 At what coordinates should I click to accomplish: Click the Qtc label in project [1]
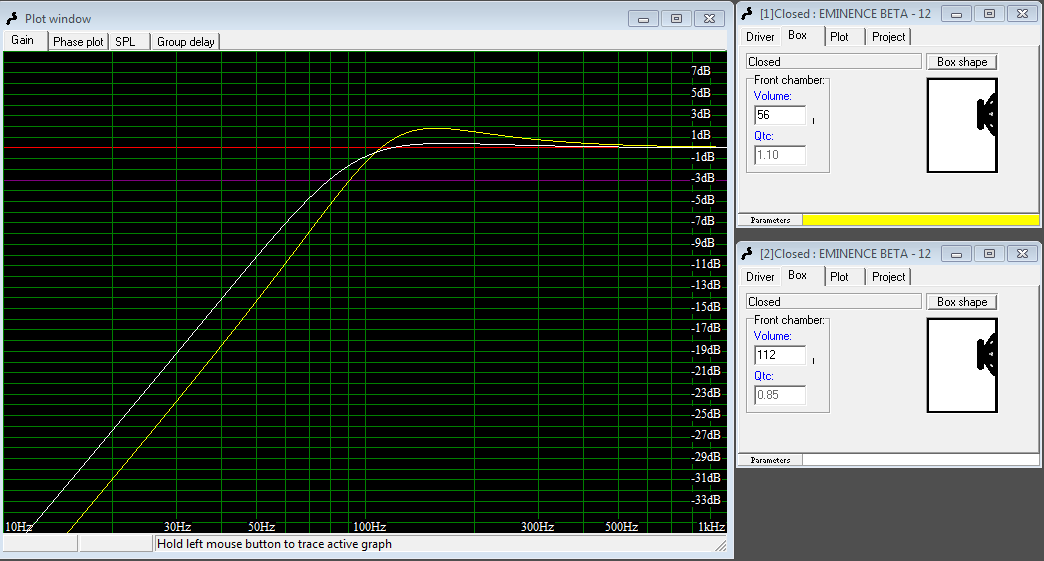pos(764,136)
